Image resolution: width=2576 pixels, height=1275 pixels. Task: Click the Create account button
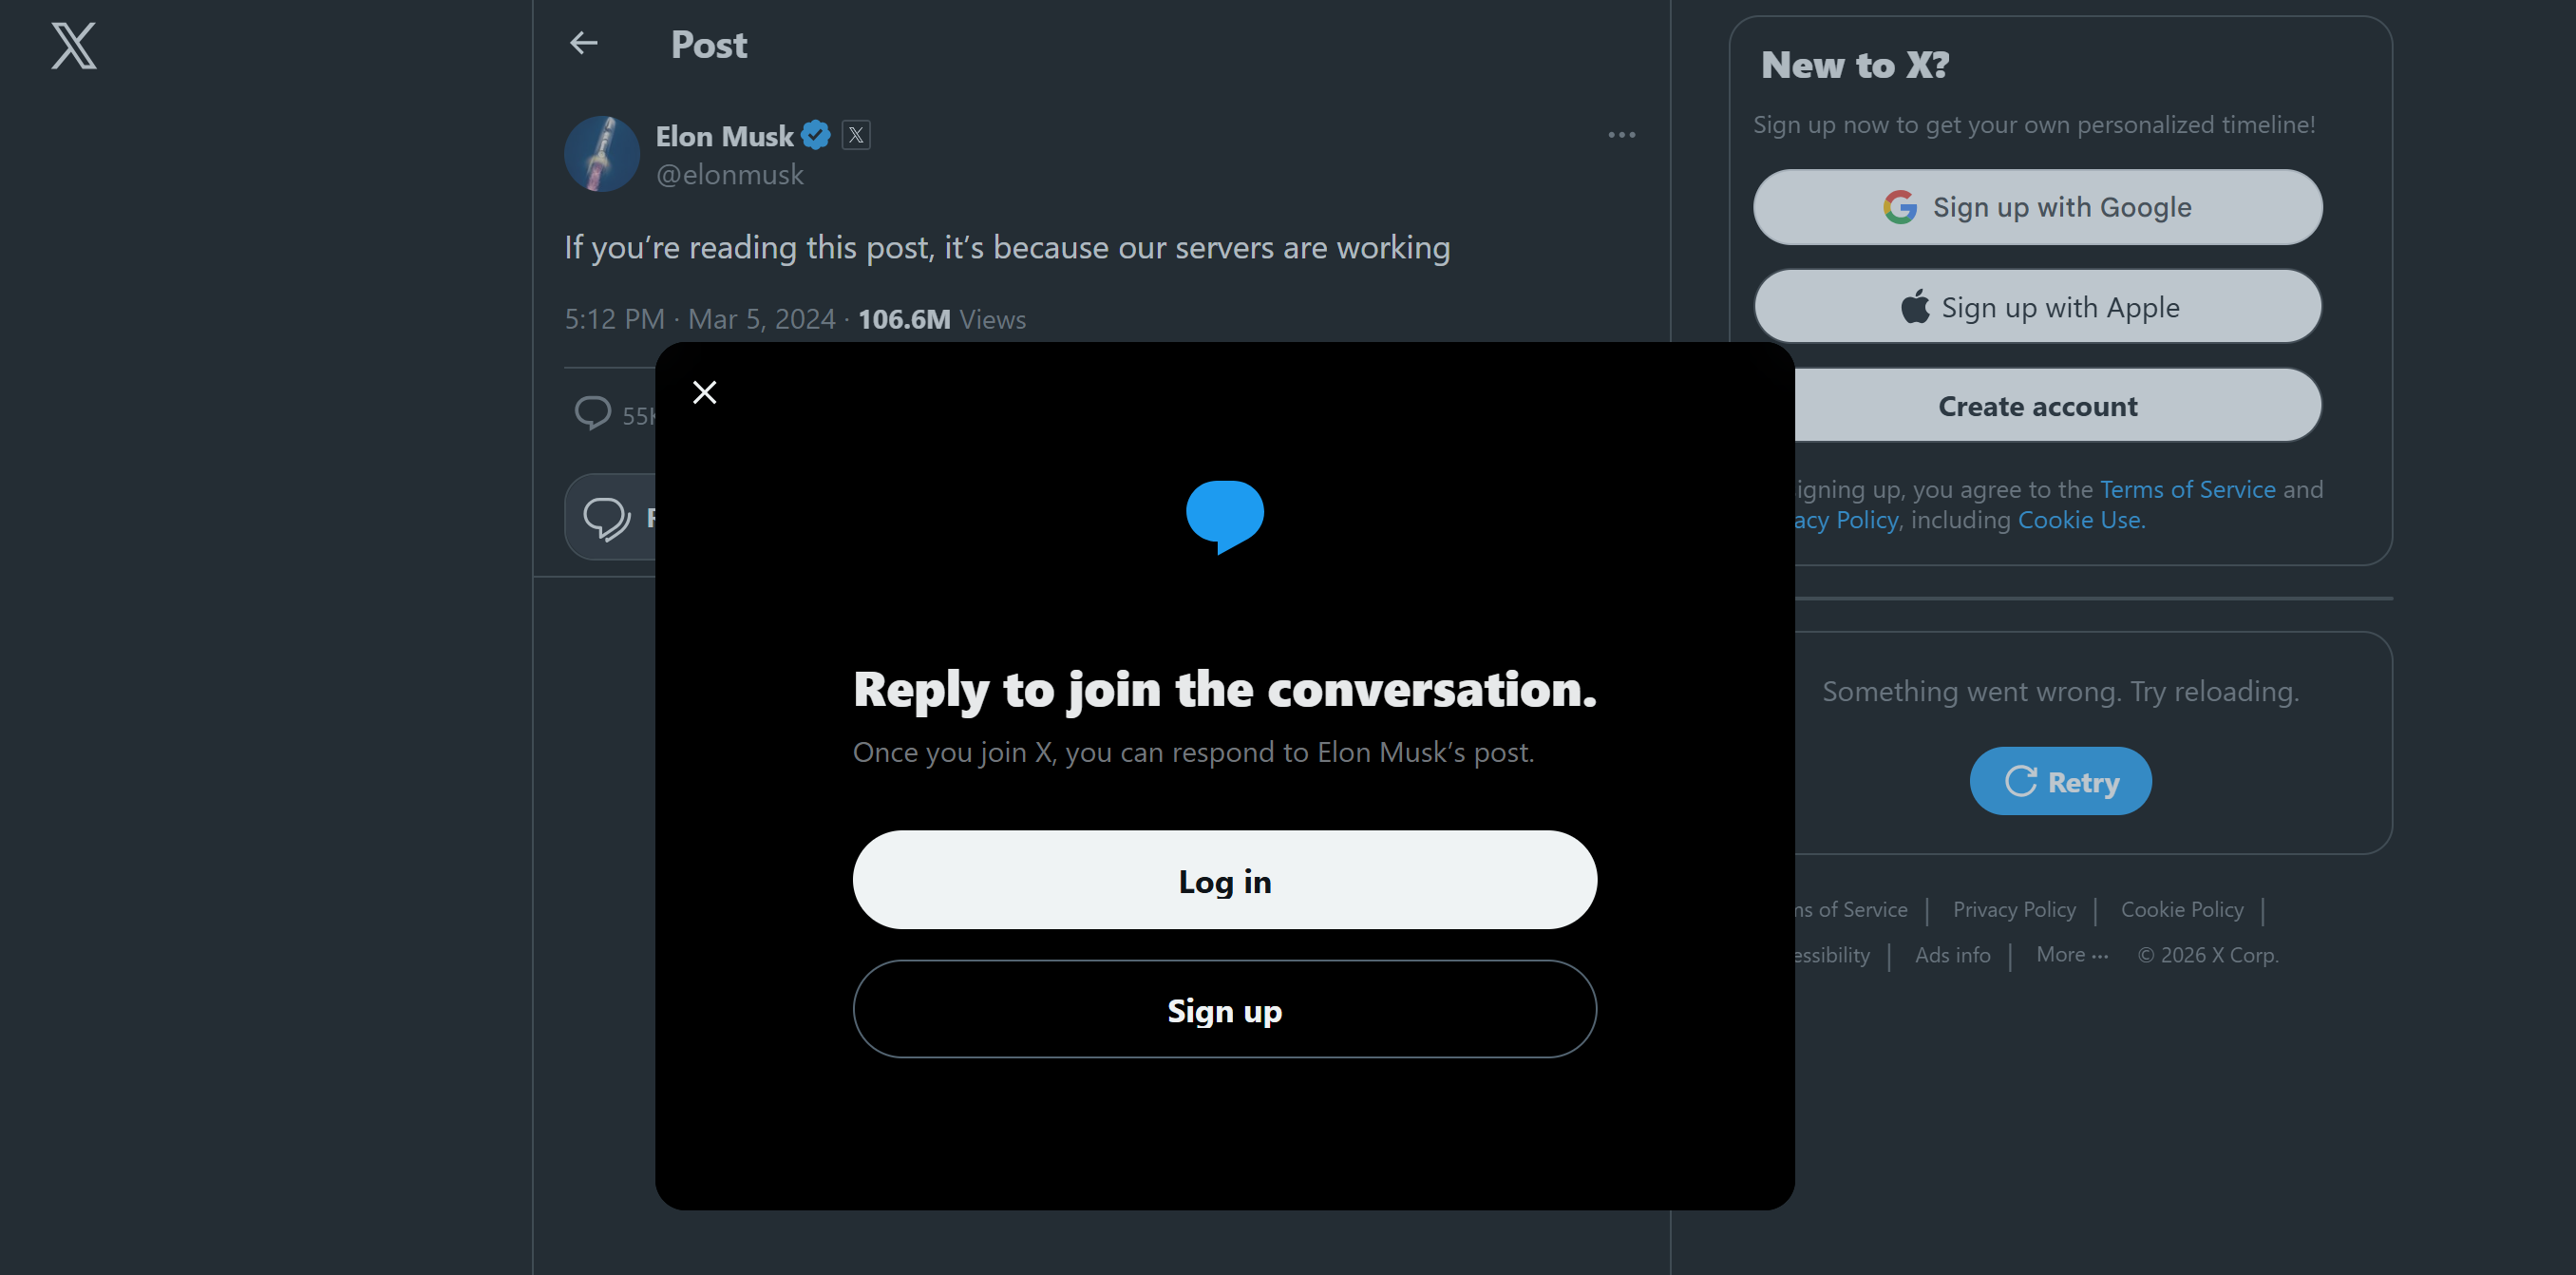click(2038, 405)
